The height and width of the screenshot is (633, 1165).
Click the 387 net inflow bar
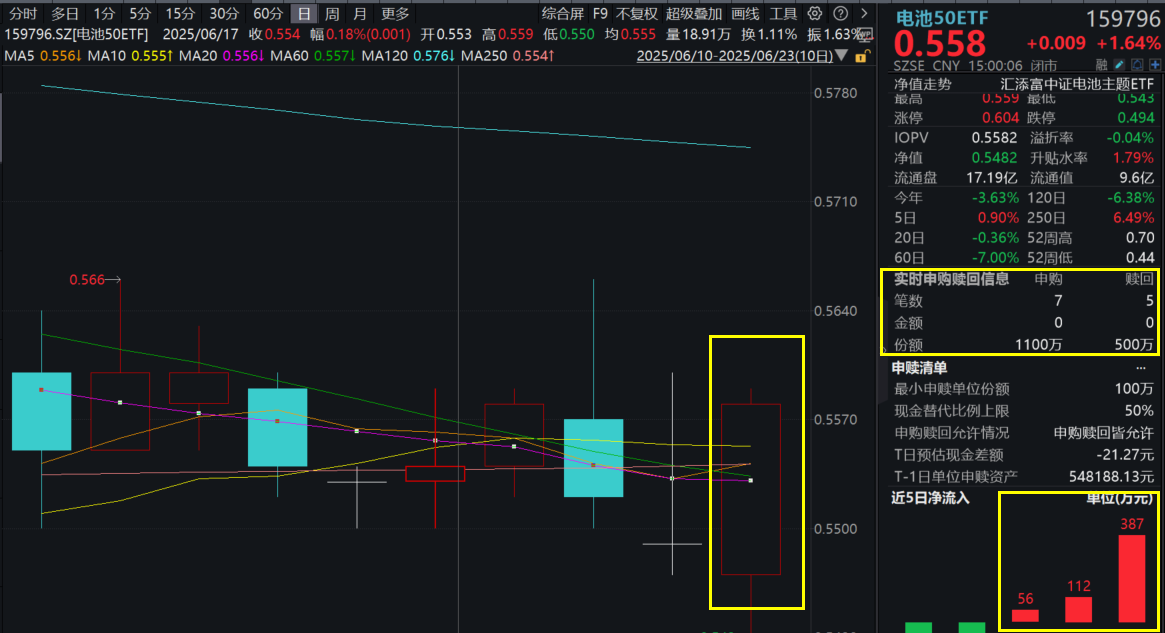tap(1131, 578)
